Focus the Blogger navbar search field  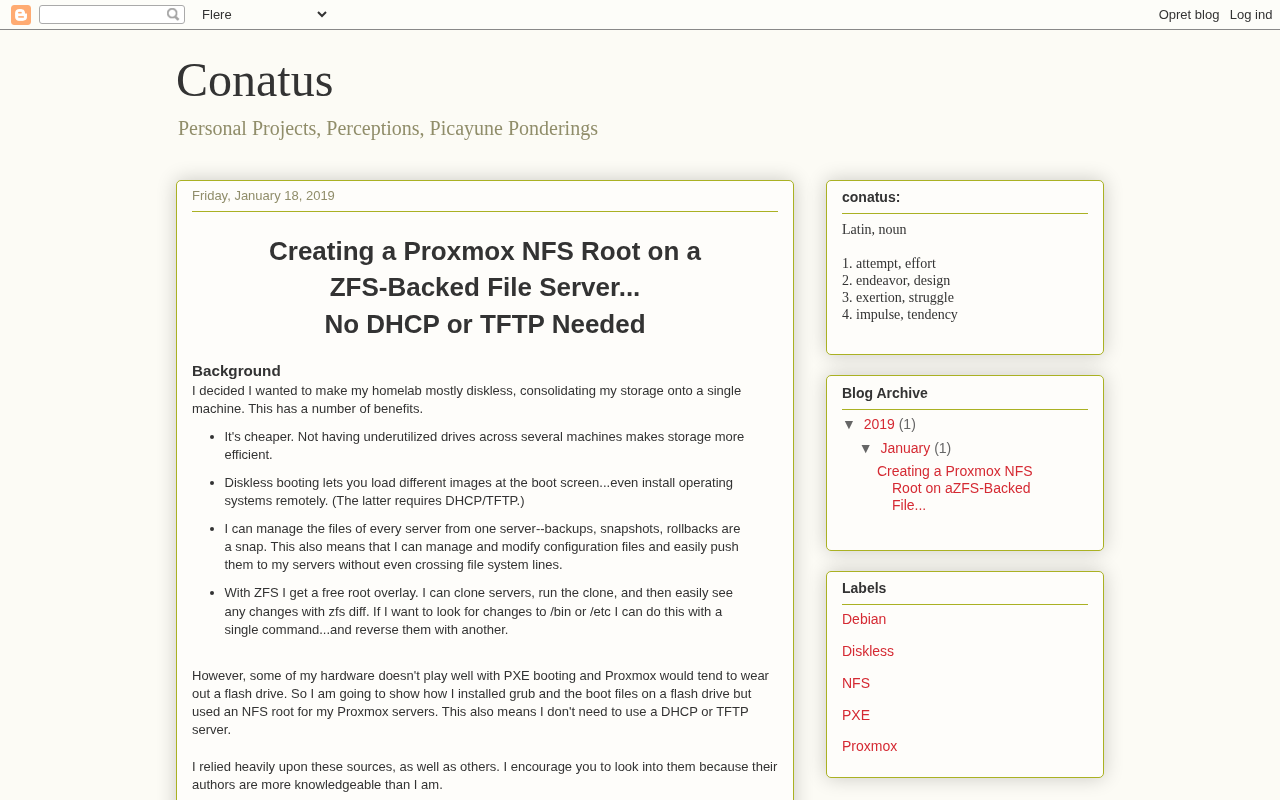pos(103,15)
